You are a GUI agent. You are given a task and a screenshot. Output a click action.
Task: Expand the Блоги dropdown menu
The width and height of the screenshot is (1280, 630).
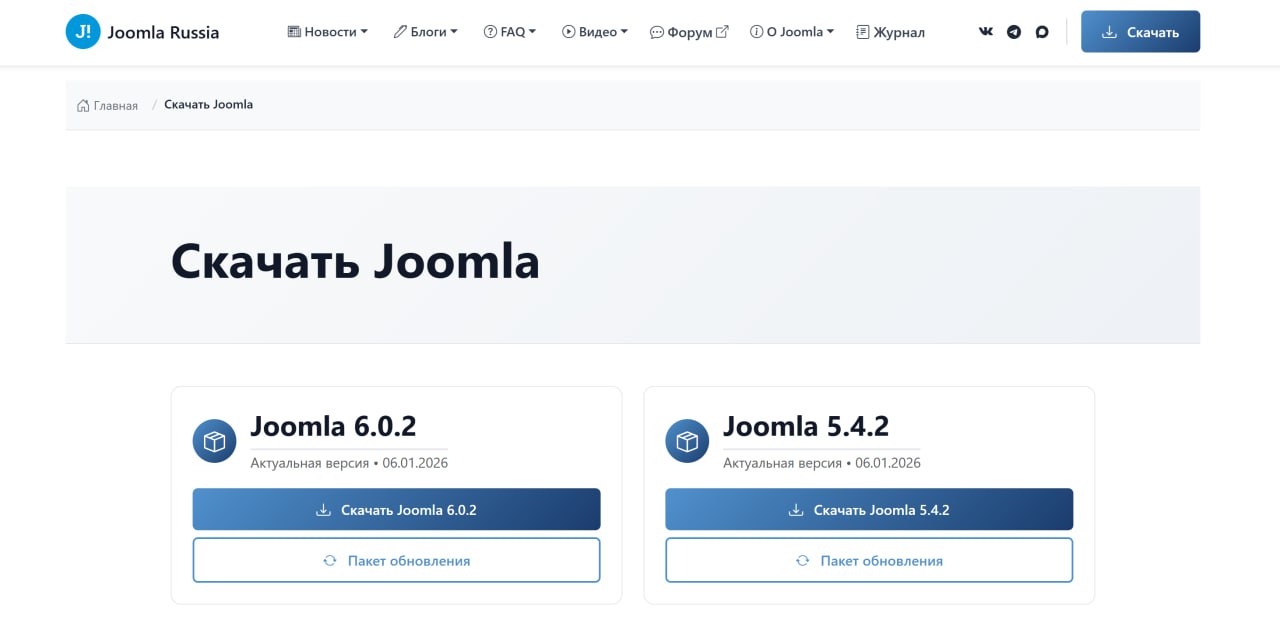pos(426,31)
